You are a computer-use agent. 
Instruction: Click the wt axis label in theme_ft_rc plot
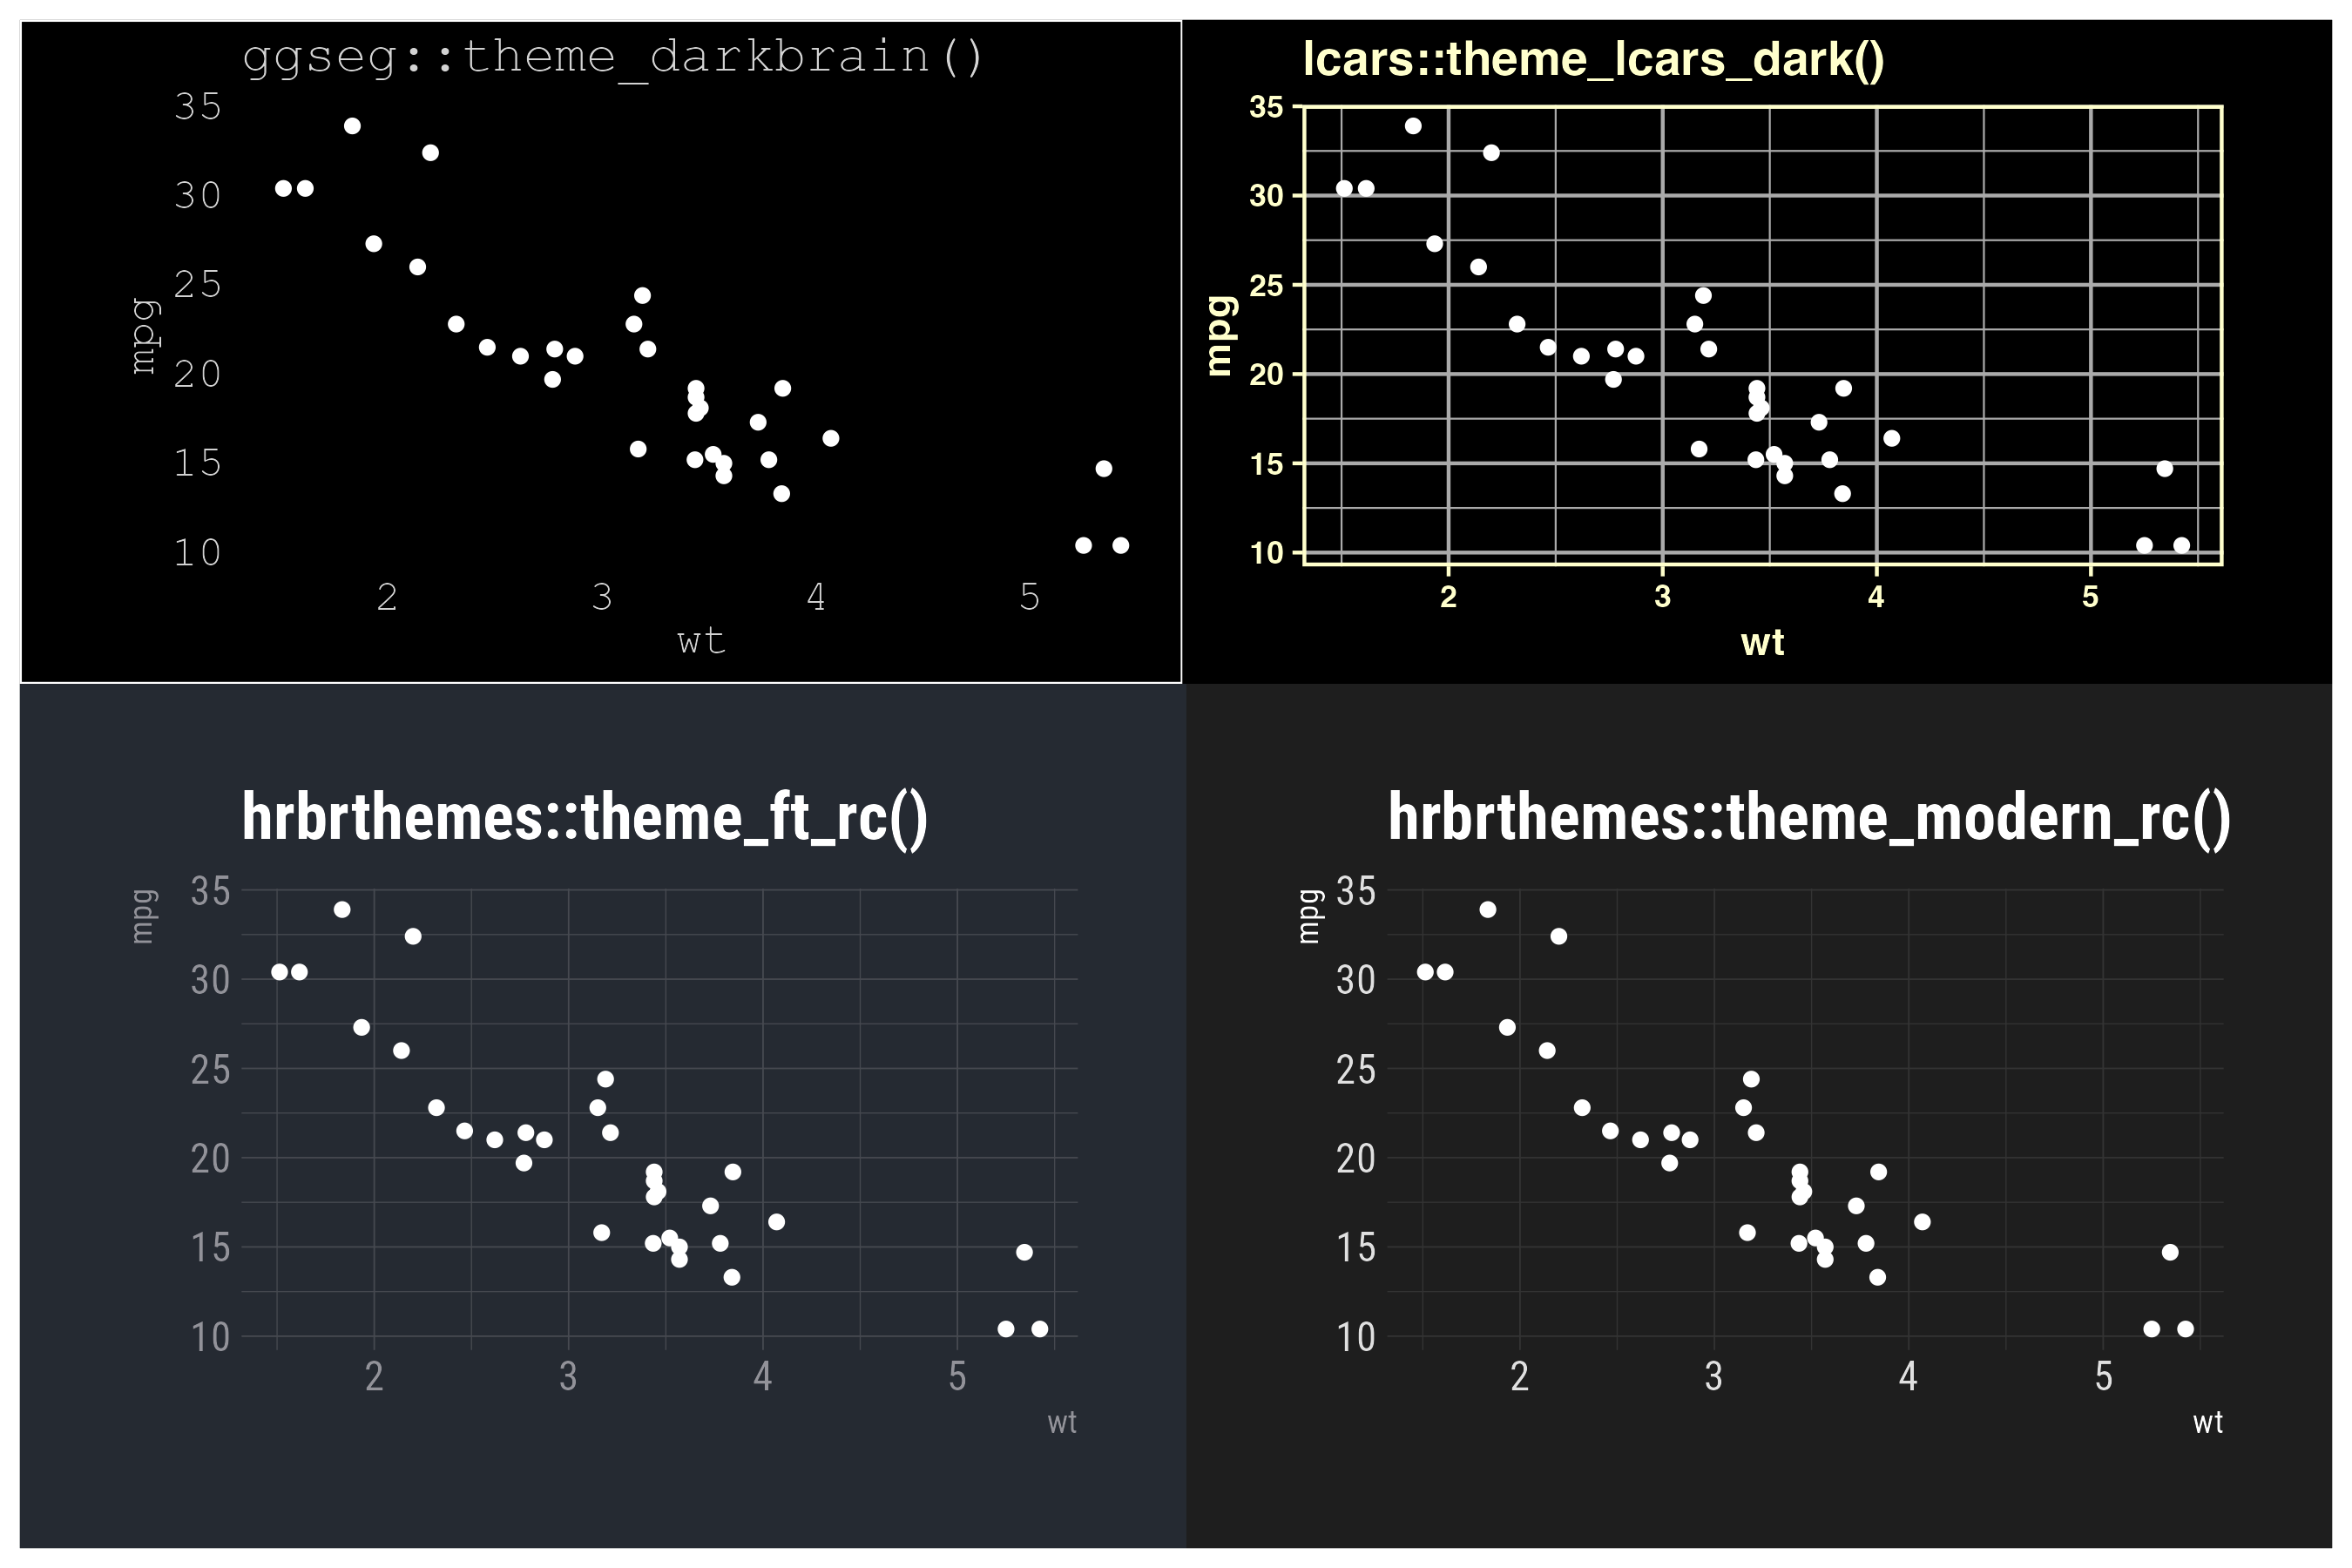pyautogui.click(x=1061, y=1422)
